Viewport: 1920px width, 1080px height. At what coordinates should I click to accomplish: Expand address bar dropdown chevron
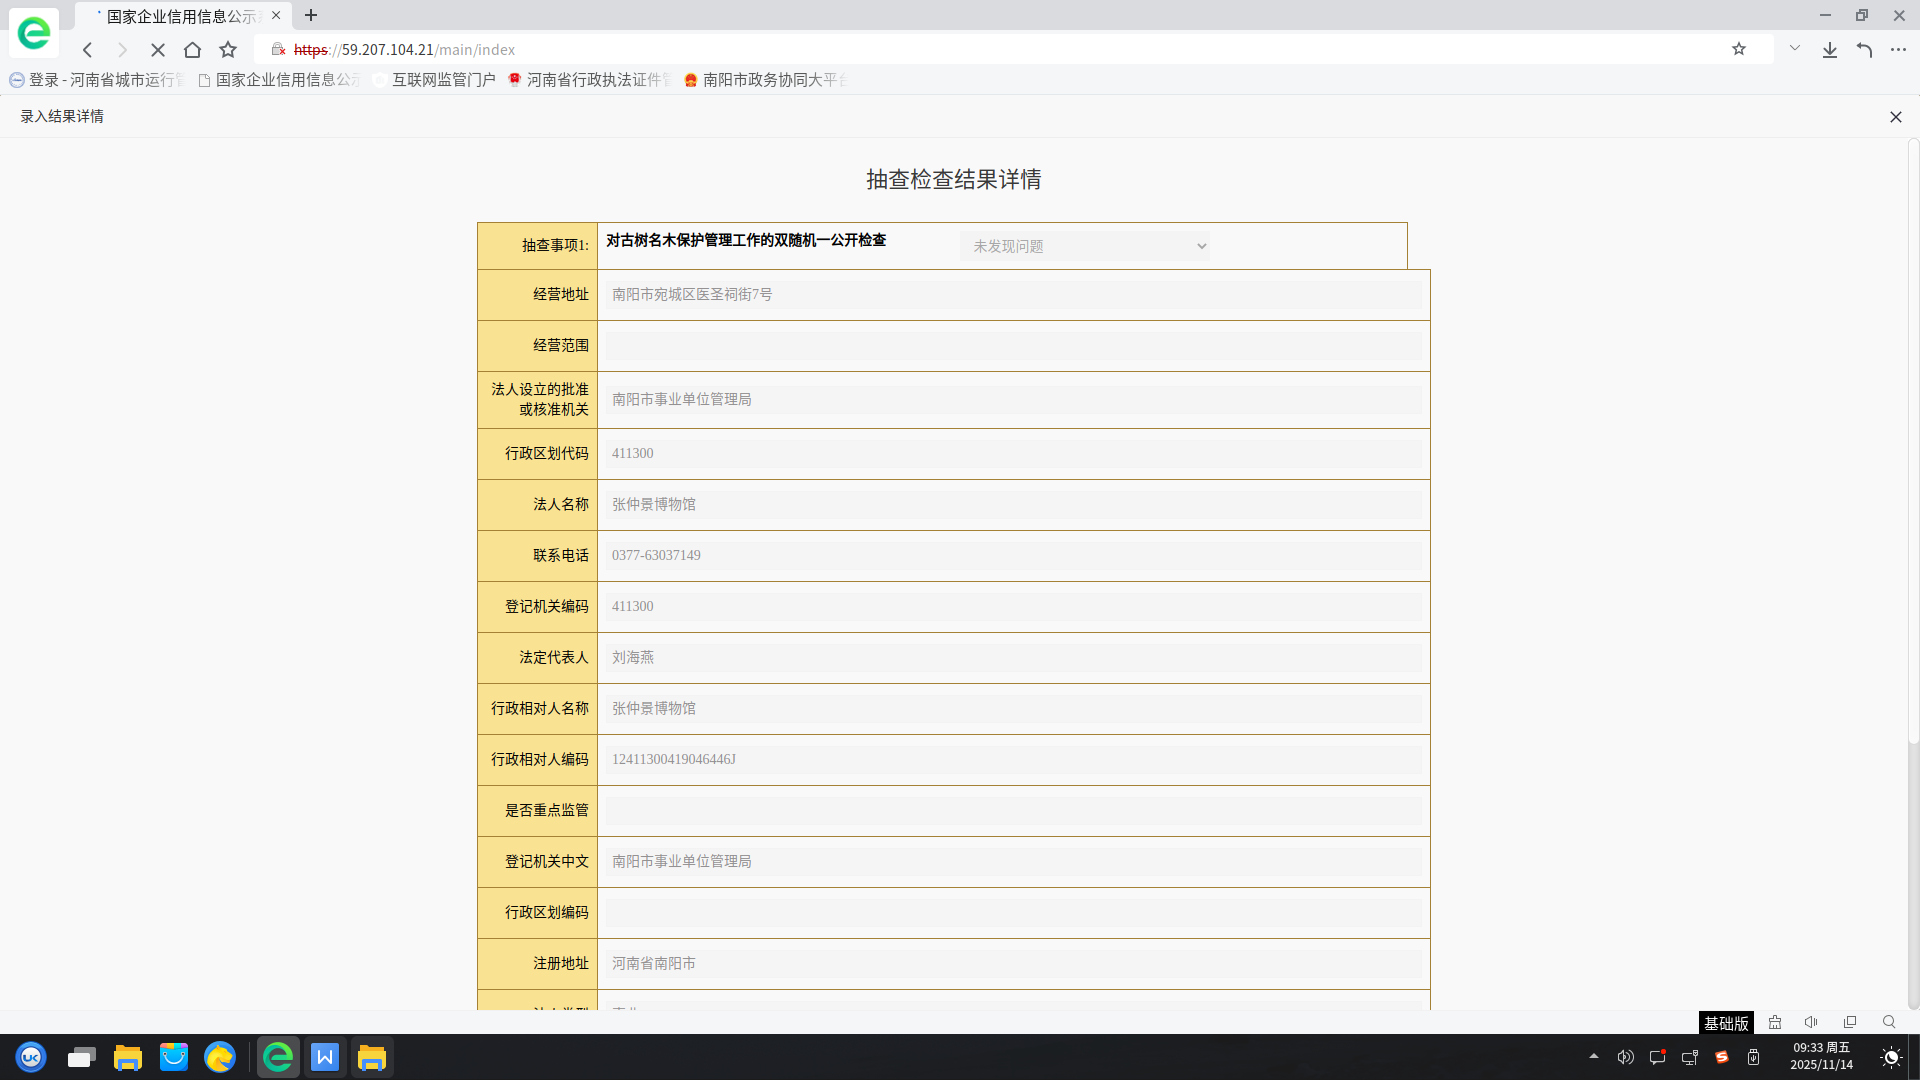click(x=1795, y=49)
